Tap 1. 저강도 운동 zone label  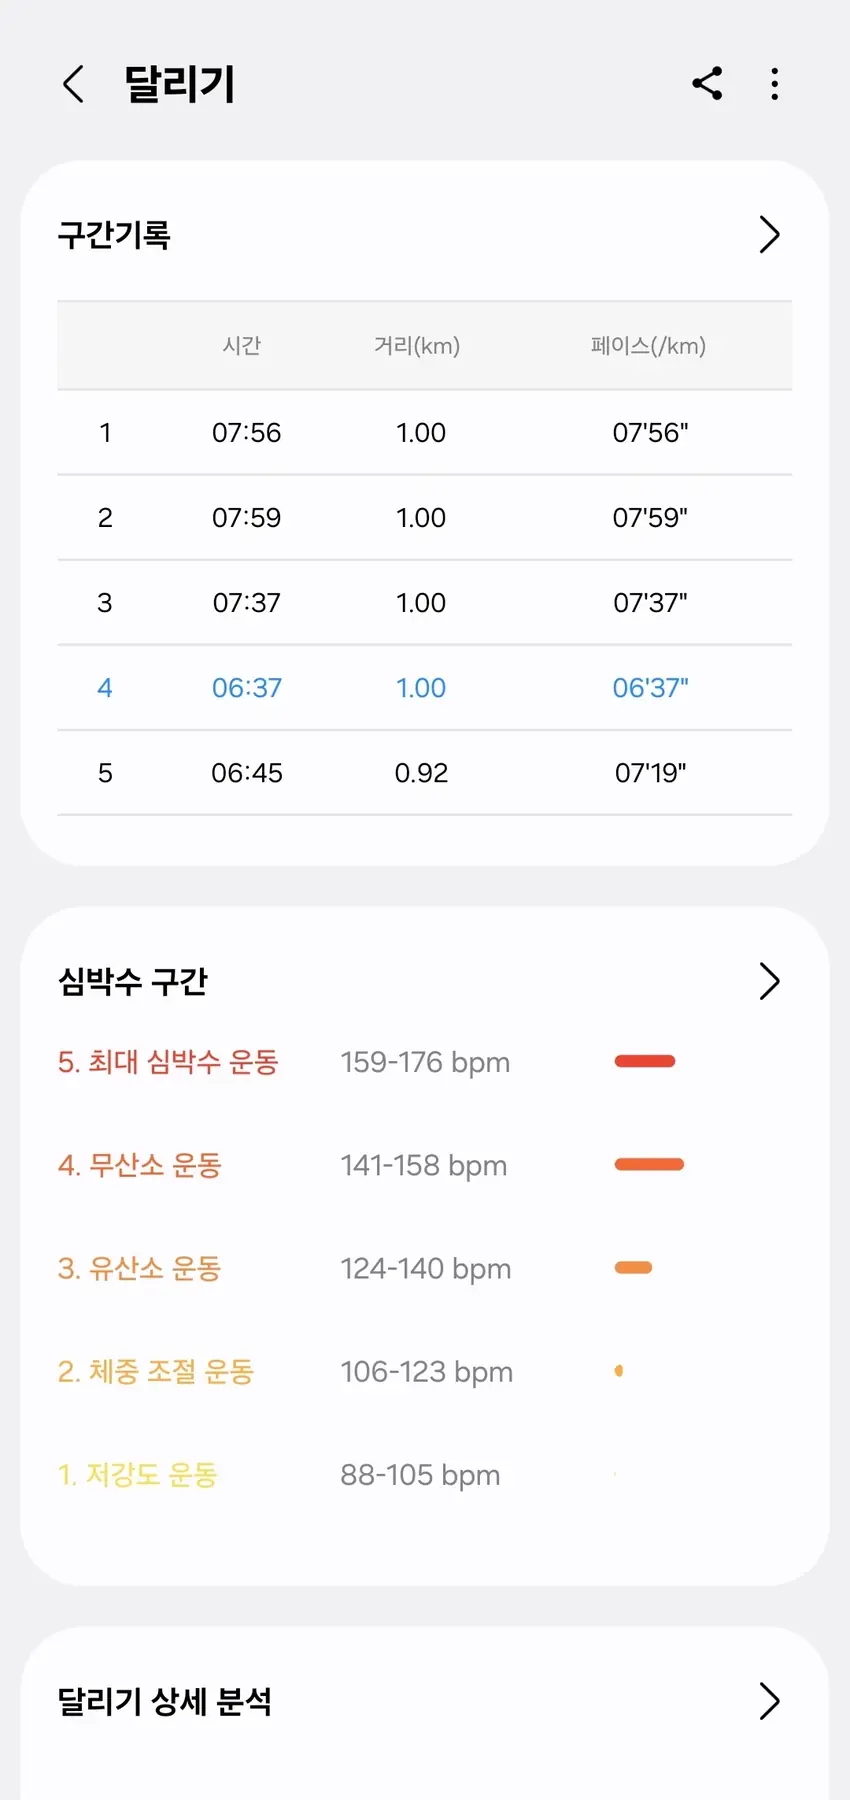tap(138, 1475)
